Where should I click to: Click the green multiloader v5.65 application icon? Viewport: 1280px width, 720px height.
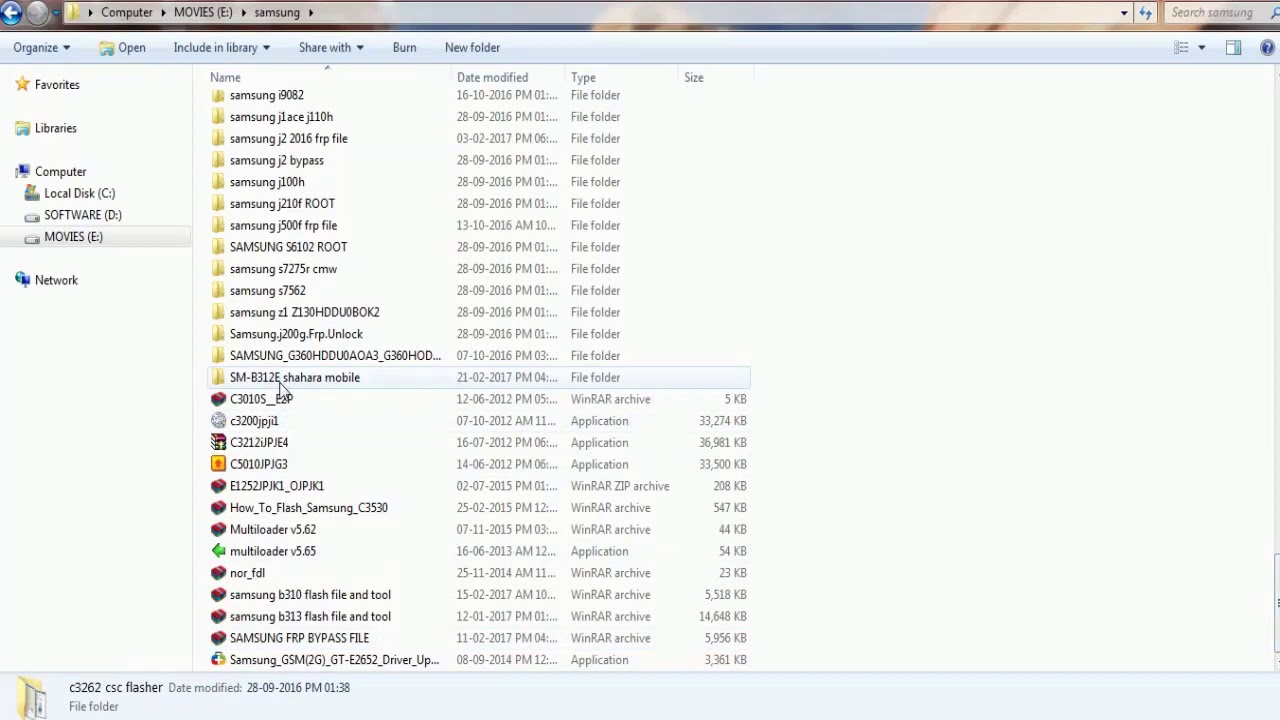[218, 551]
